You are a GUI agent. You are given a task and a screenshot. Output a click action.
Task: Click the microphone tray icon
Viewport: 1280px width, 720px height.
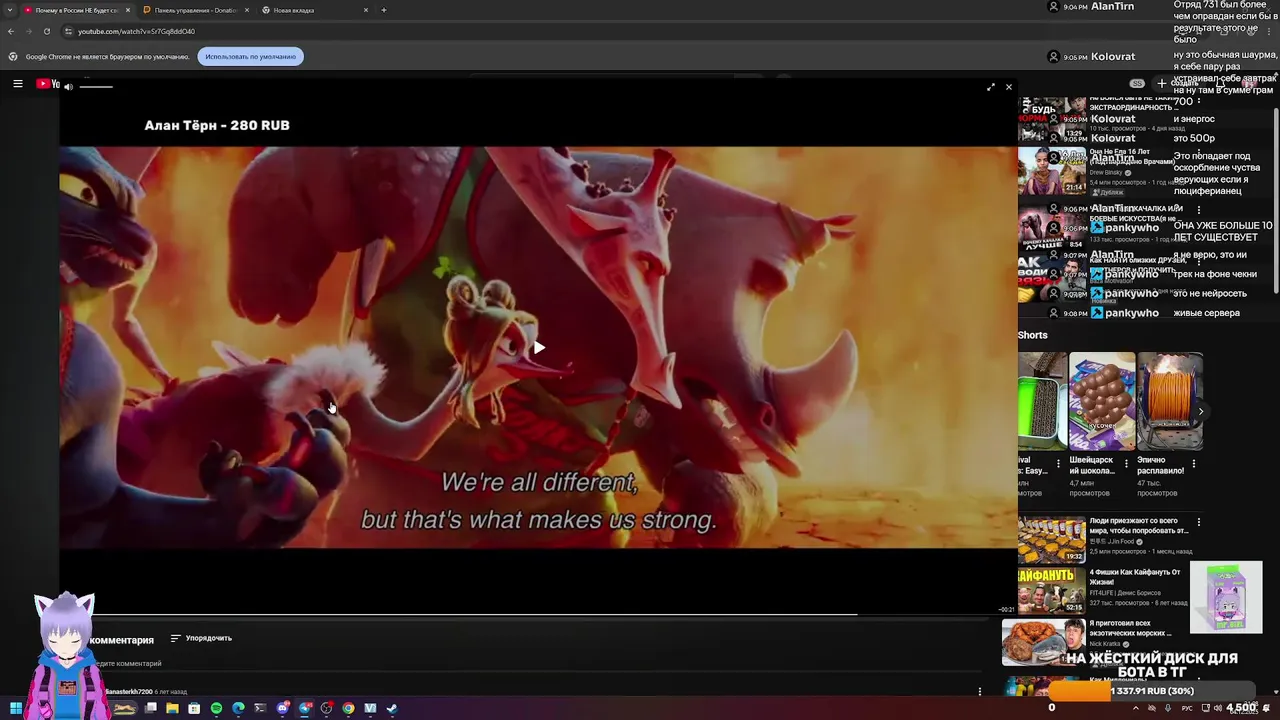pyautogui.click(x=1167, y=708)
